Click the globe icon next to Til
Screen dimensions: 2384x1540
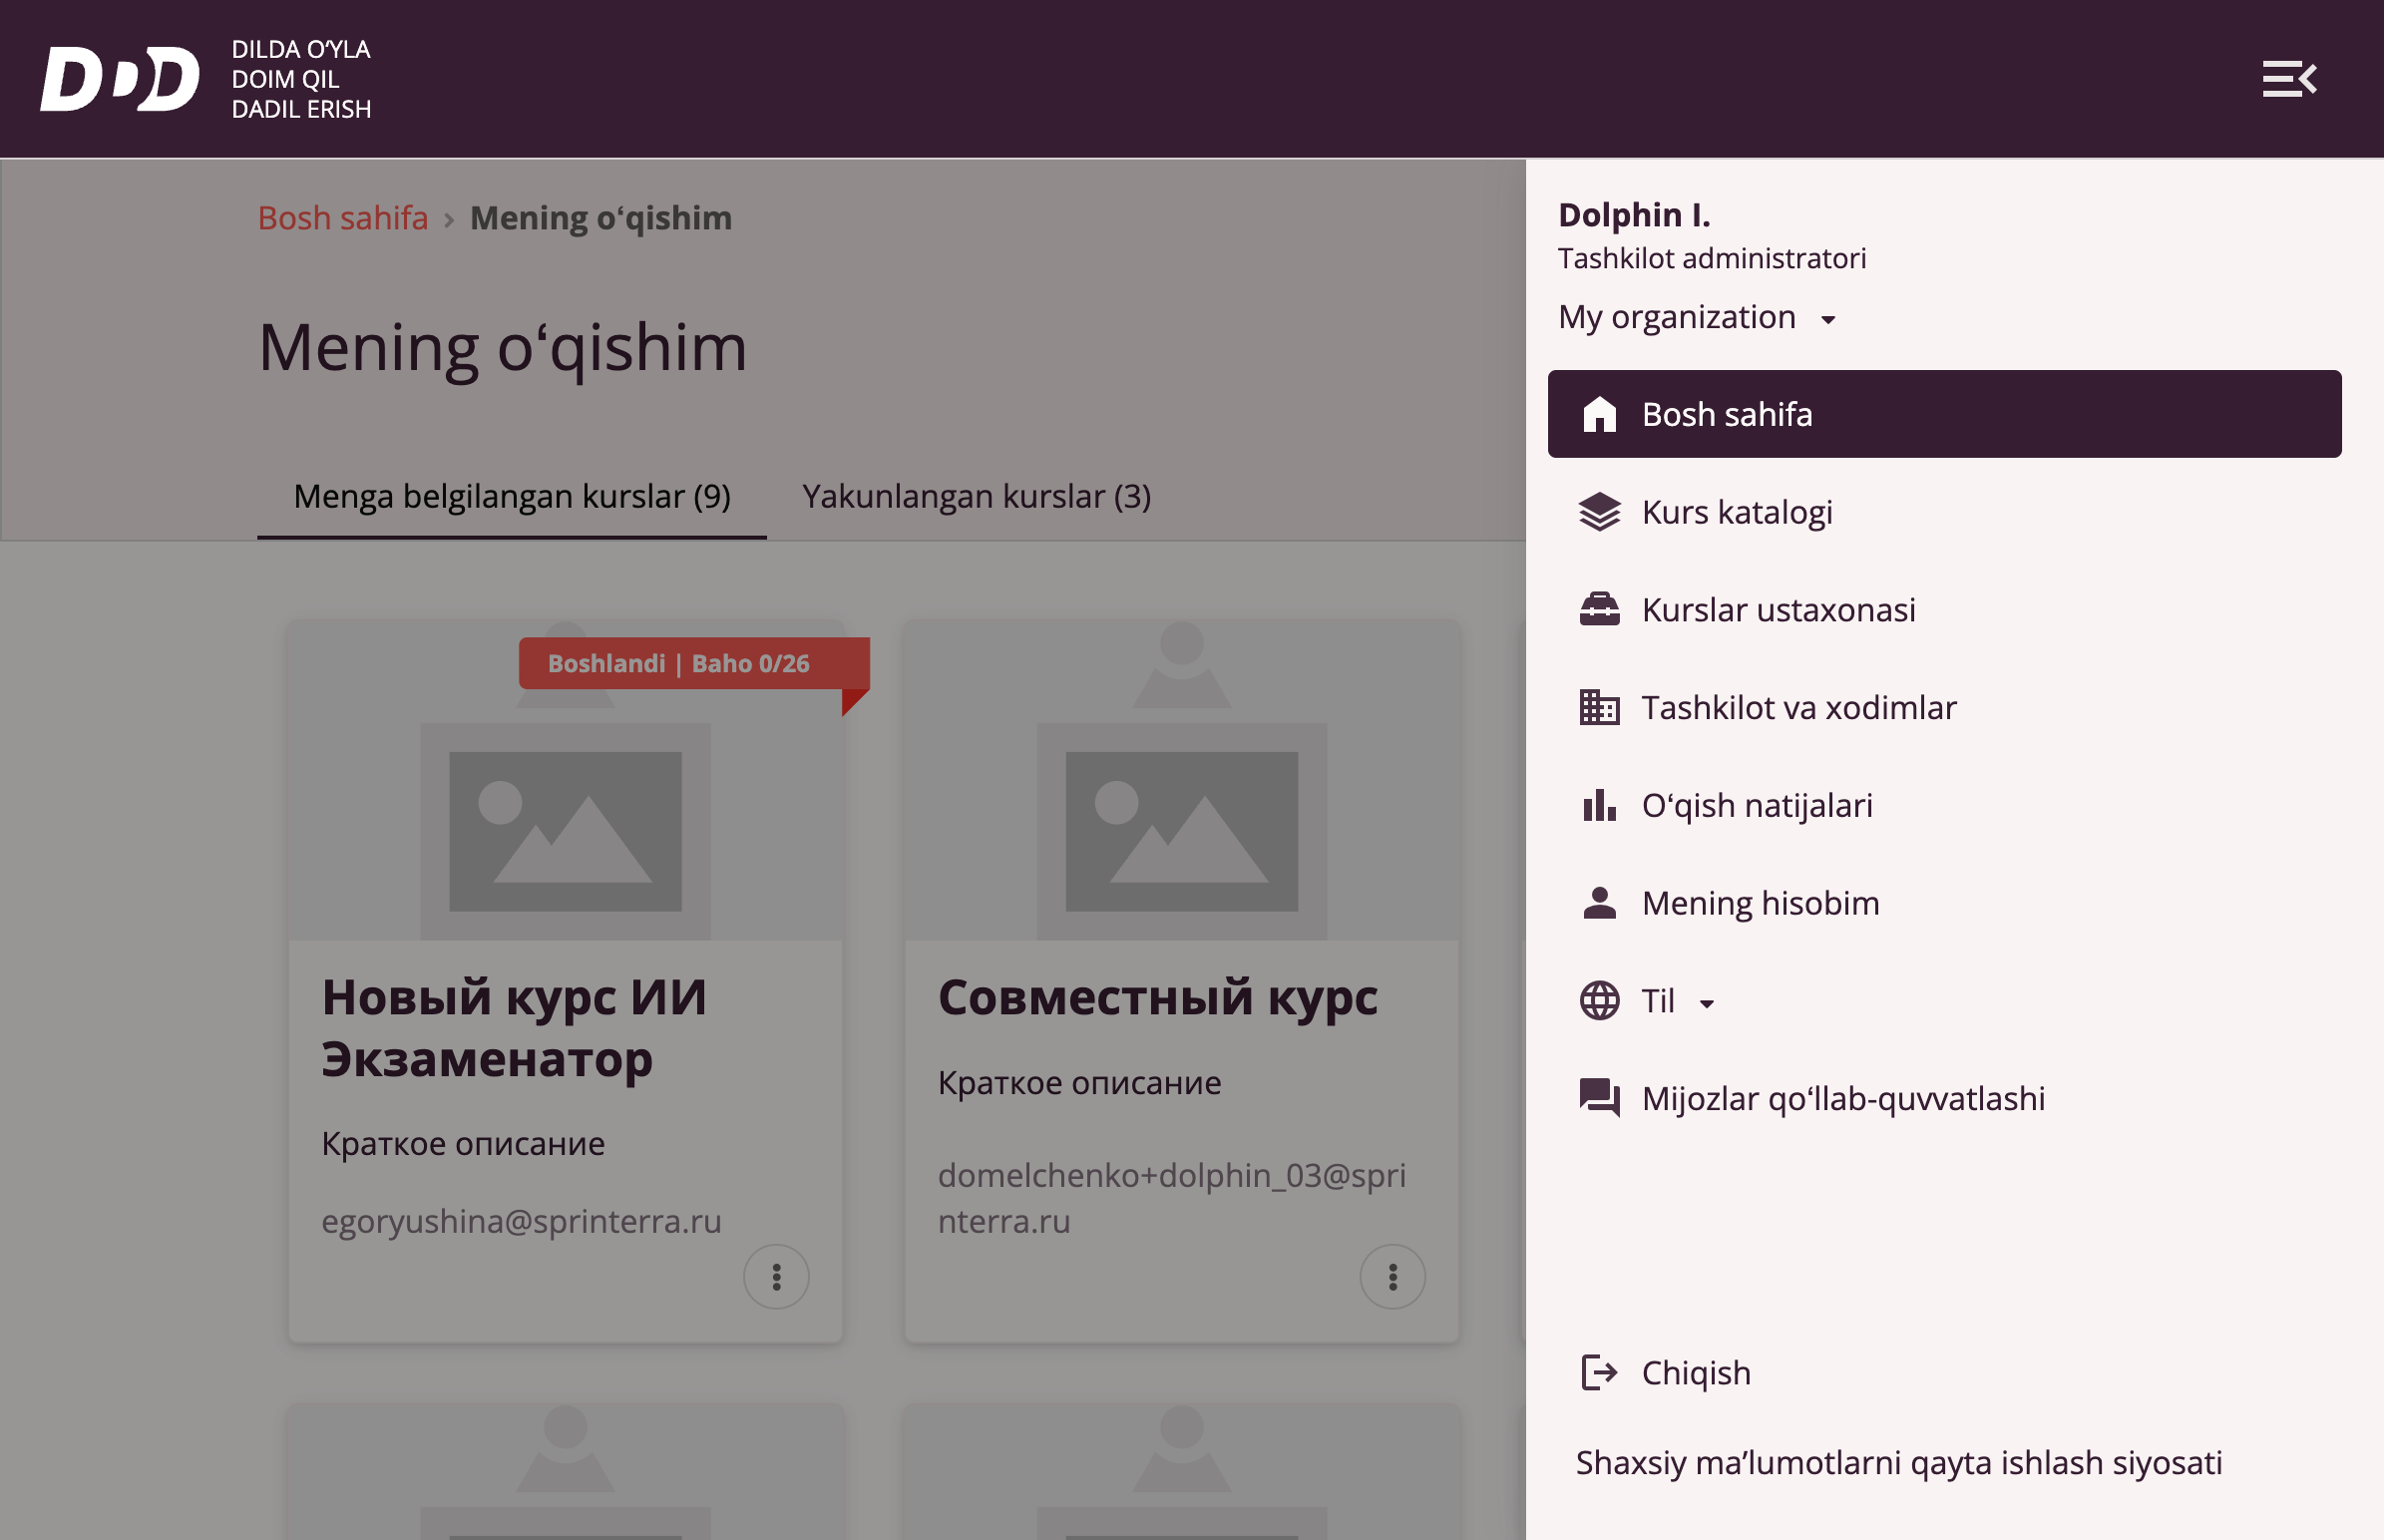(x=1599, y=1001)
